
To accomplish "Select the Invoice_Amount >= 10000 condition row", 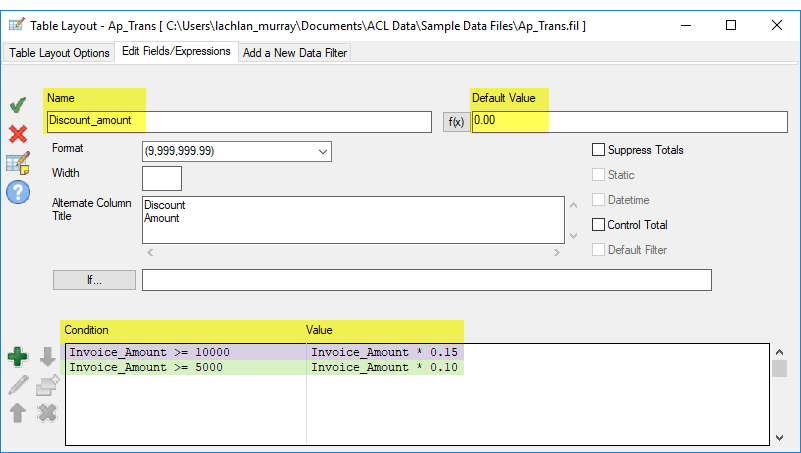I will [185, 352].
